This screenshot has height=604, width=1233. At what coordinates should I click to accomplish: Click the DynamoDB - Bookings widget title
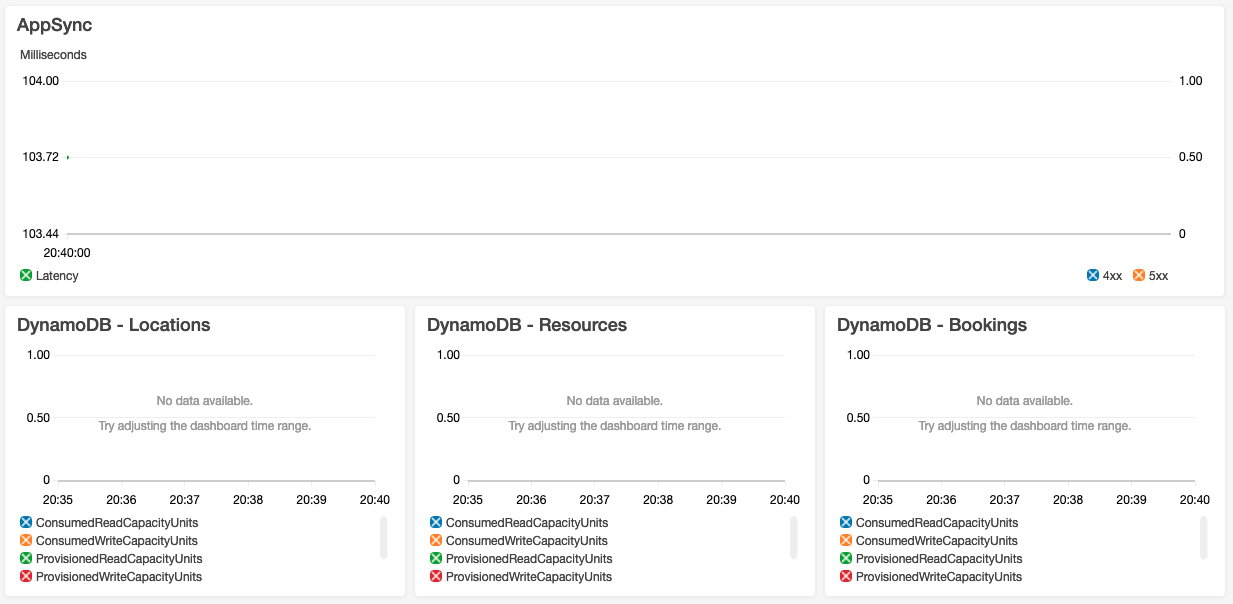point(932,325)
